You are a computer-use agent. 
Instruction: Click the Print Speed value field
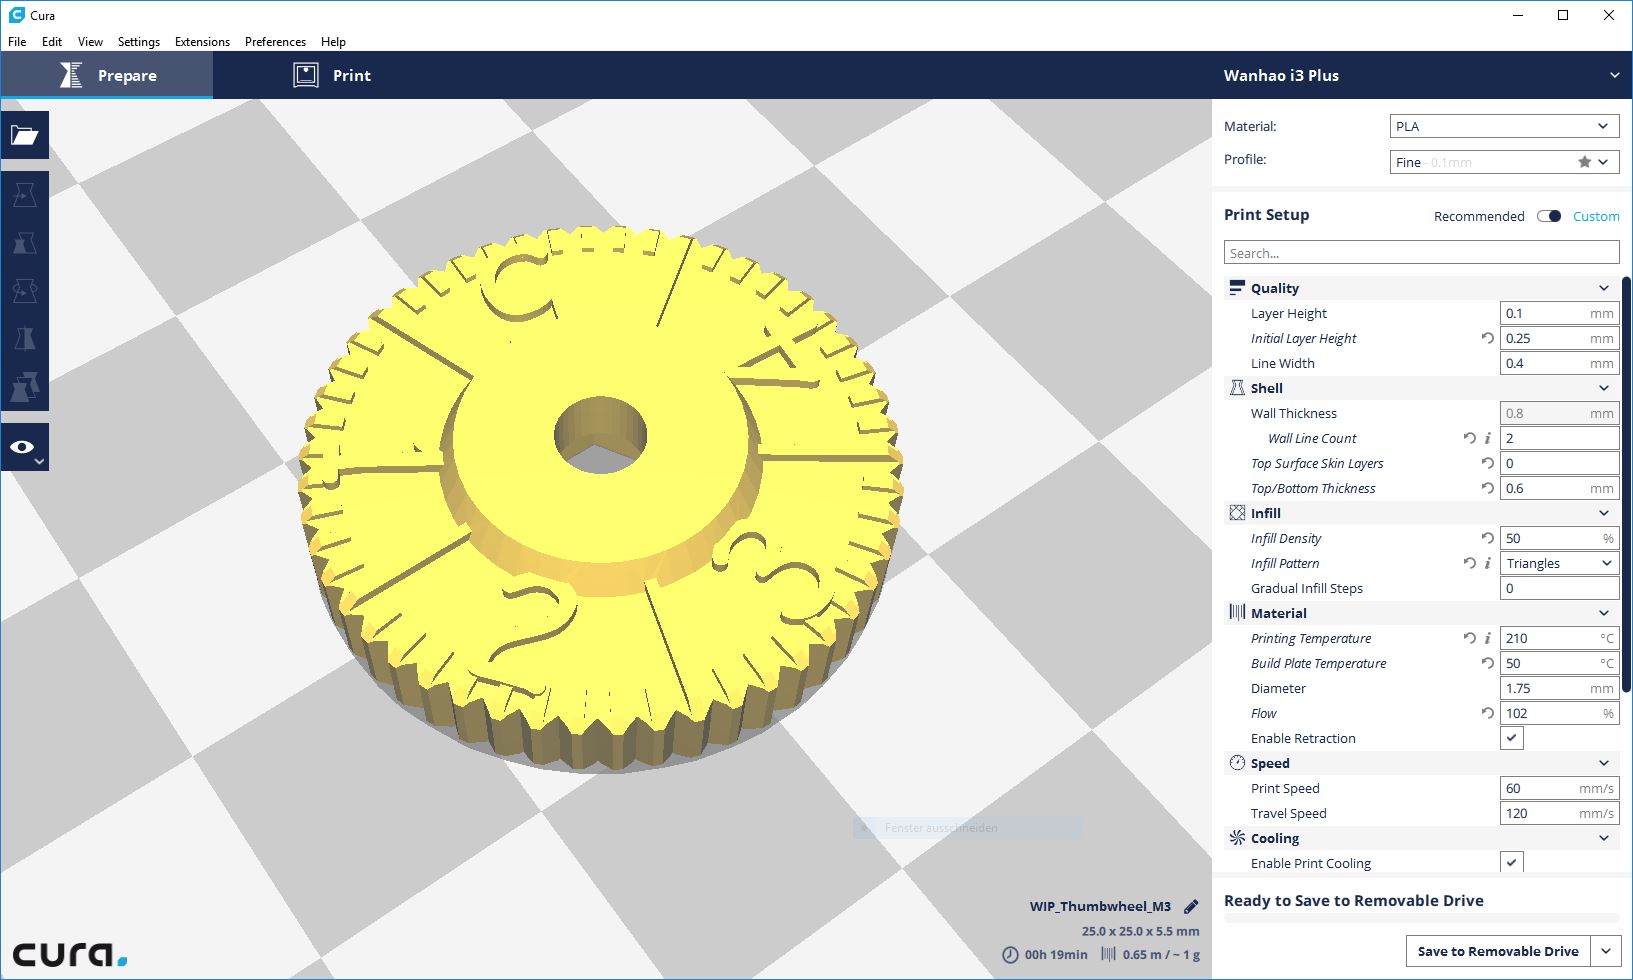tap(1559, 788)
